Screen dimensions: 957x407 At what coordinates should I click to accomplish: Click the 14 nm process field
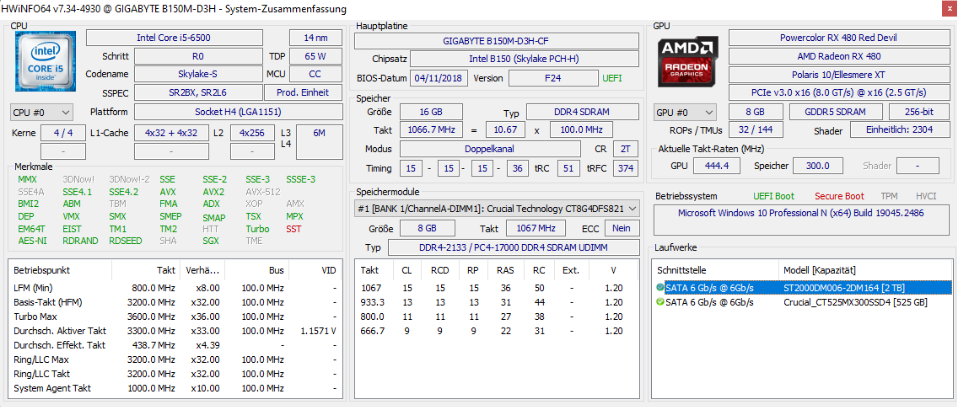click(x=316, y=38)
